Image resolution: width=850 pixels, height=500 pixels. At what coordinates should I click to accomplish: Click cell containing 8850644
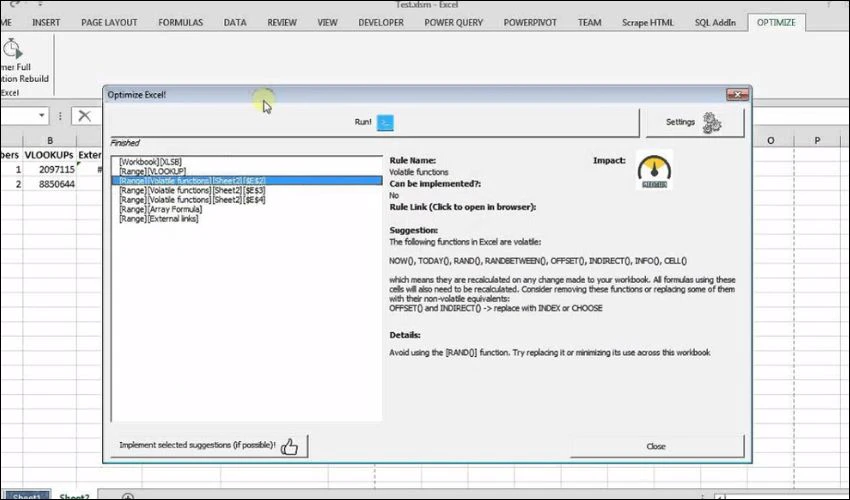click(49, 184)
